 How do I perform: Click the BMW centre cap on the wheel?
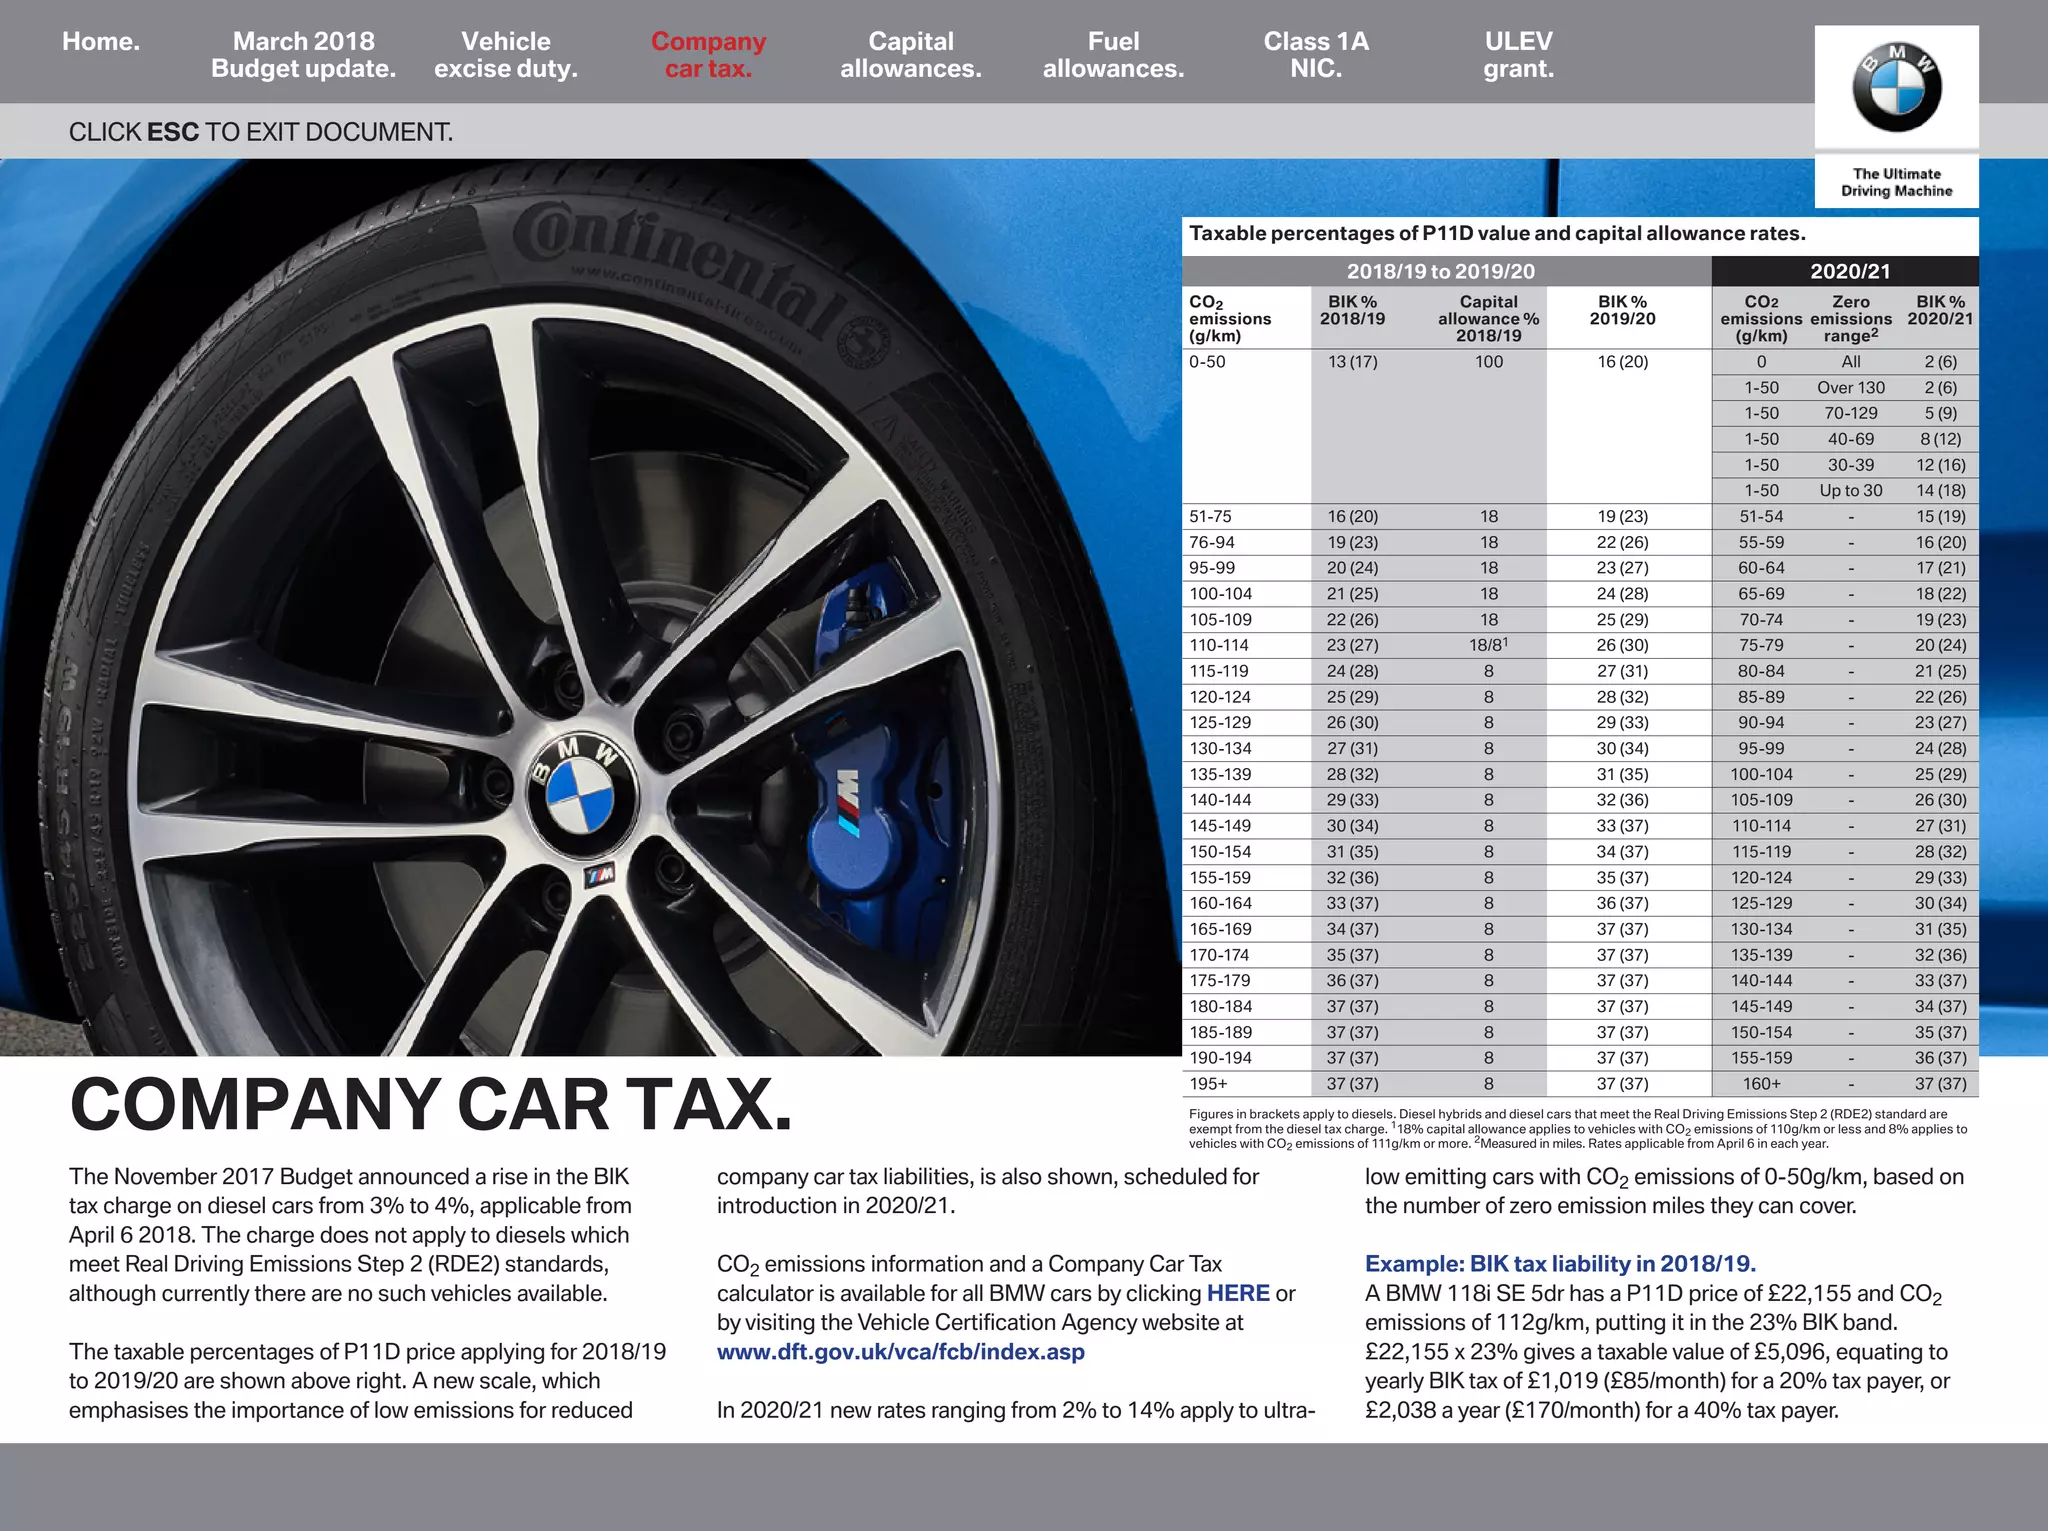coord(583,797)
